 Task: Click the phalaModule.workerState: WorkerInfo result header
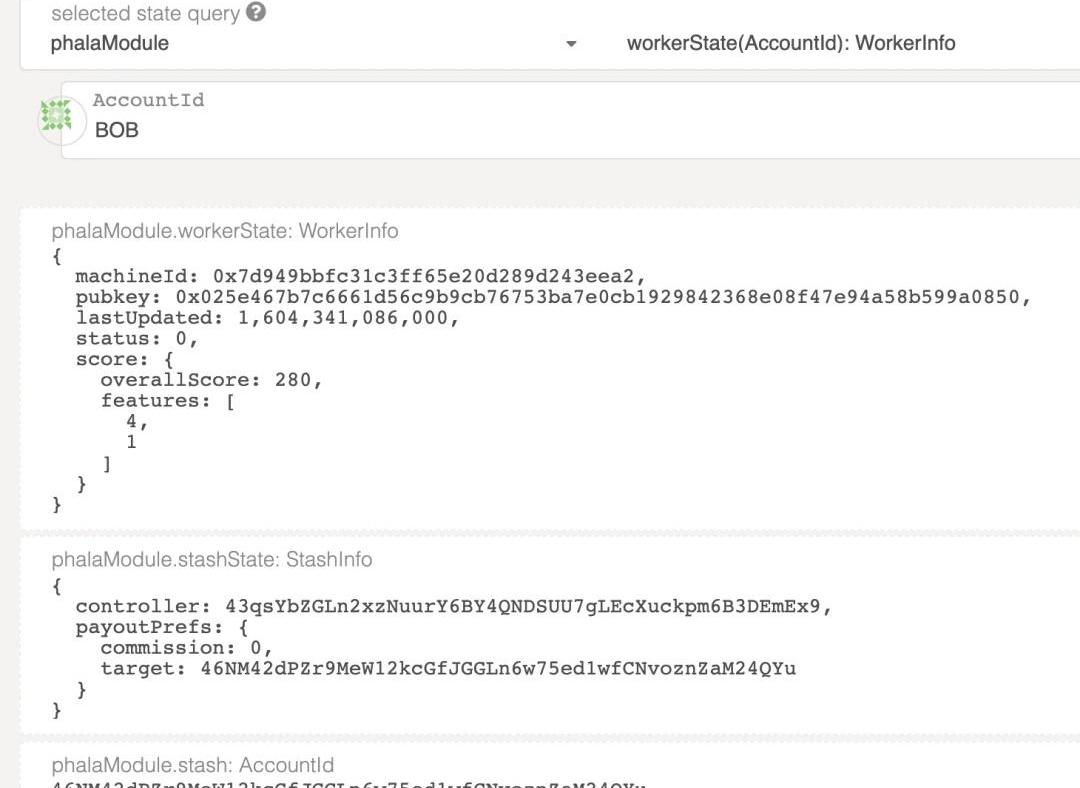click(x=225, y=231)
